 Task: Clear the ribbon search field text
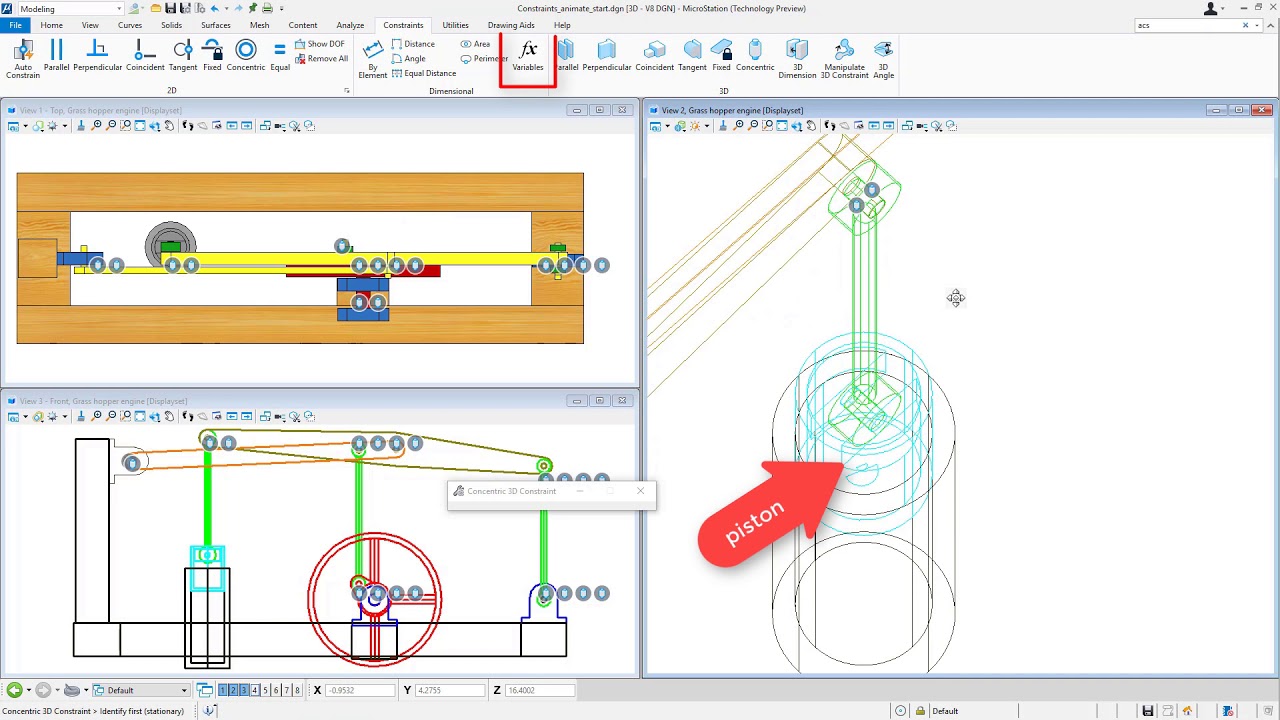[1245, 25]
